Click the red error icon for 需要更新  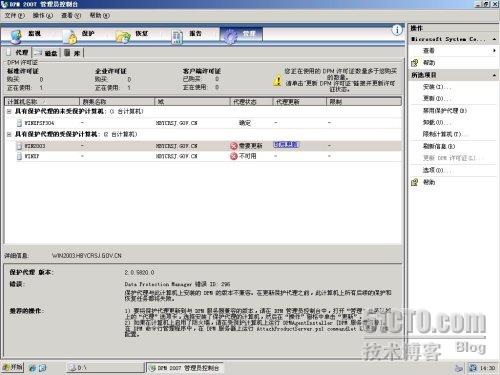[x=234, y=146]
